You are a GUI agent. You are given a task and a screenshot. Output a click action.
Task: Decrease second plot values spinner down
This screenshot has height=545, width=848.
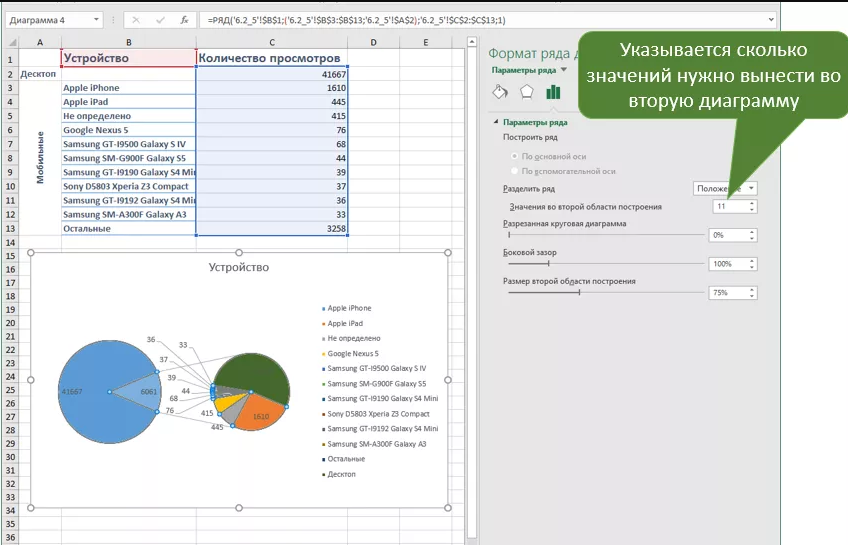pyautogui.click(x=752, y=209)
